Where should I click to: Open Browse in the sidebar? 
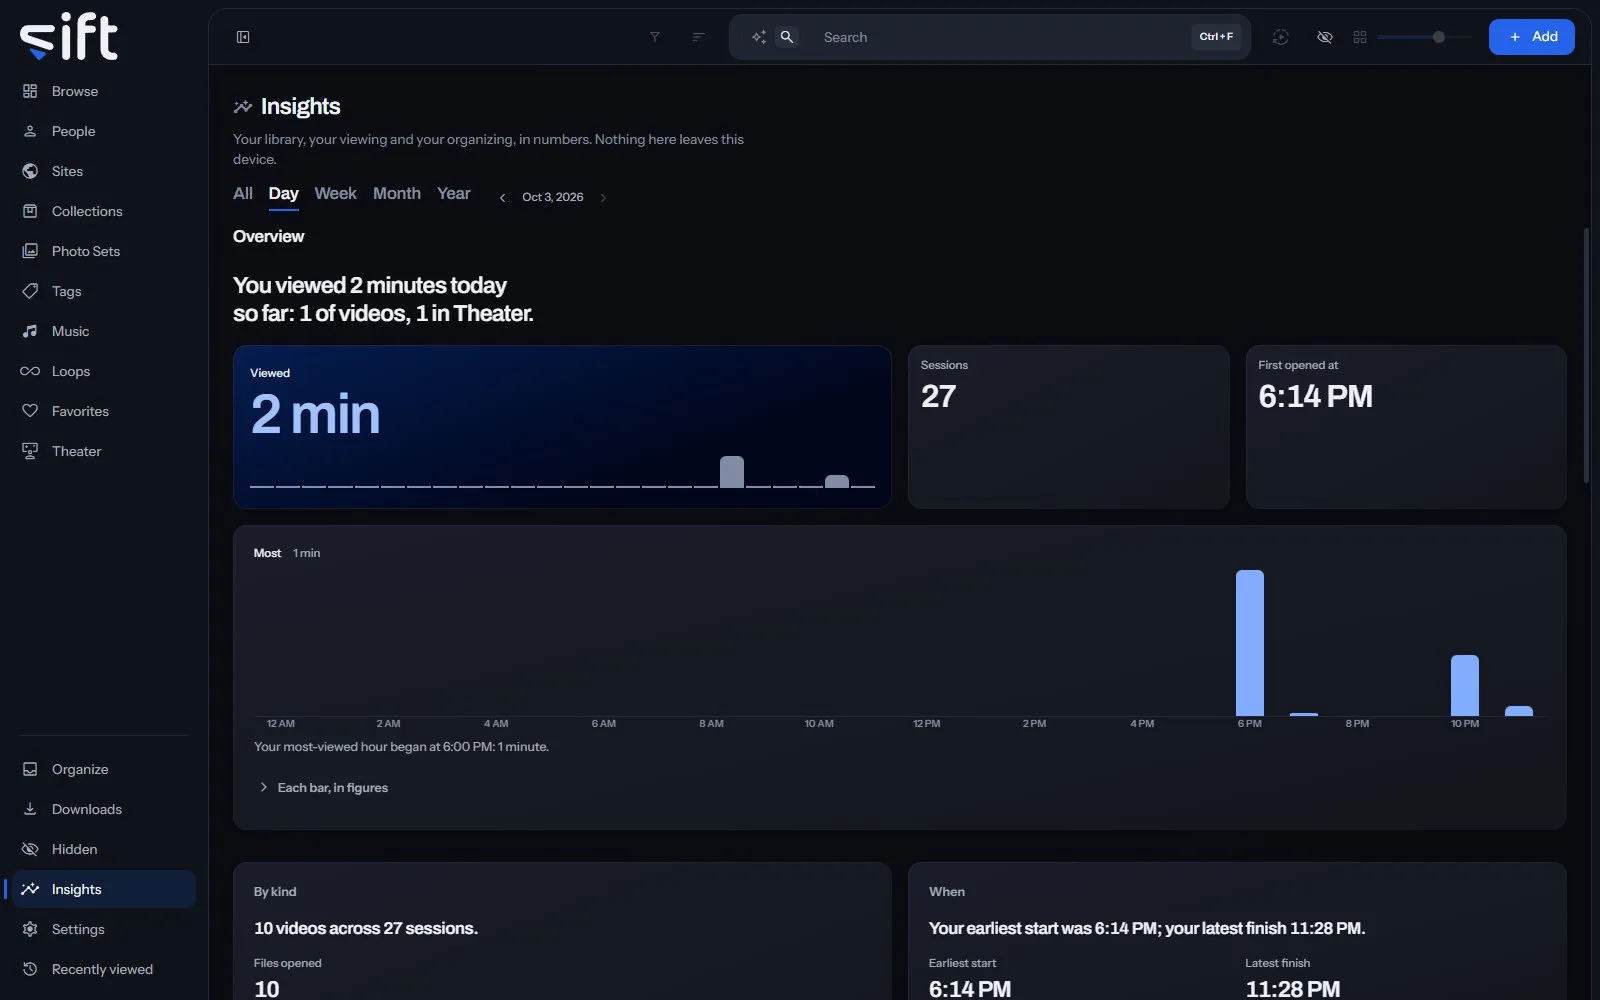click(104, 91)
